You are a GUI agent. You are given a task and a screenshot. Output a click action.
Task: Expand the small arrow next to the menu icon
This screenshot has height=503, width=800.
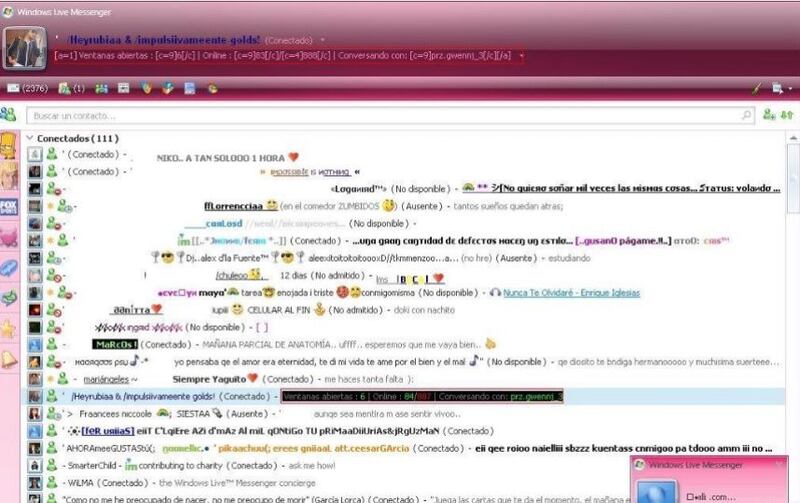coord(790,89)
